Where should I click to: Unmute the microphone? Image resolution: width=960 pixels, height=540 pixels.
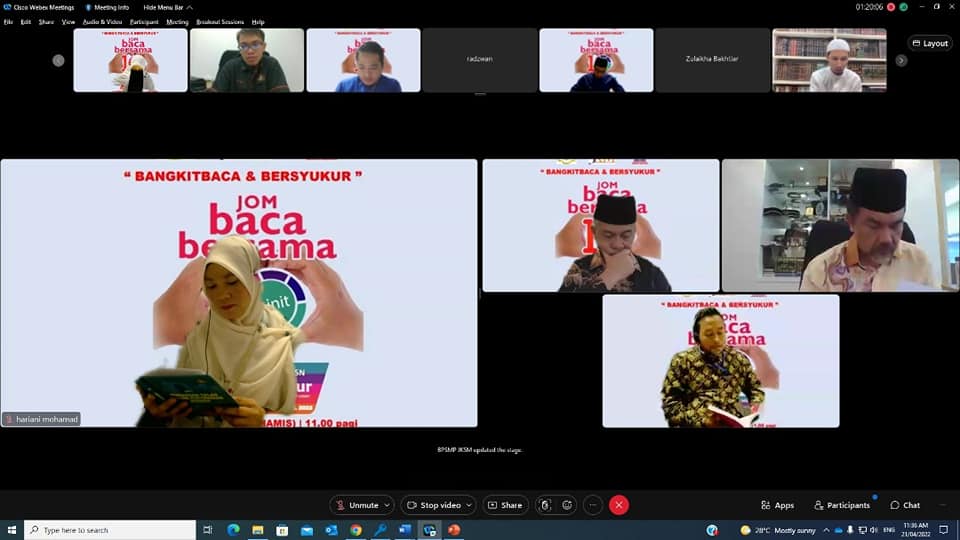[x=358, y=505]
